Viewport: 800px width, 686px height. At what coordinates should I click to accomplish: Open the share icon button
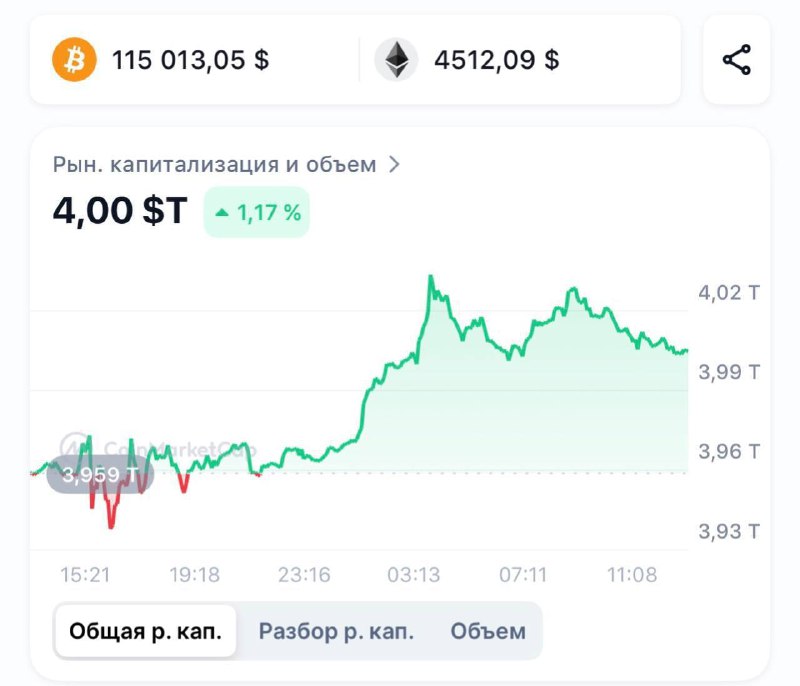point(736,60)
